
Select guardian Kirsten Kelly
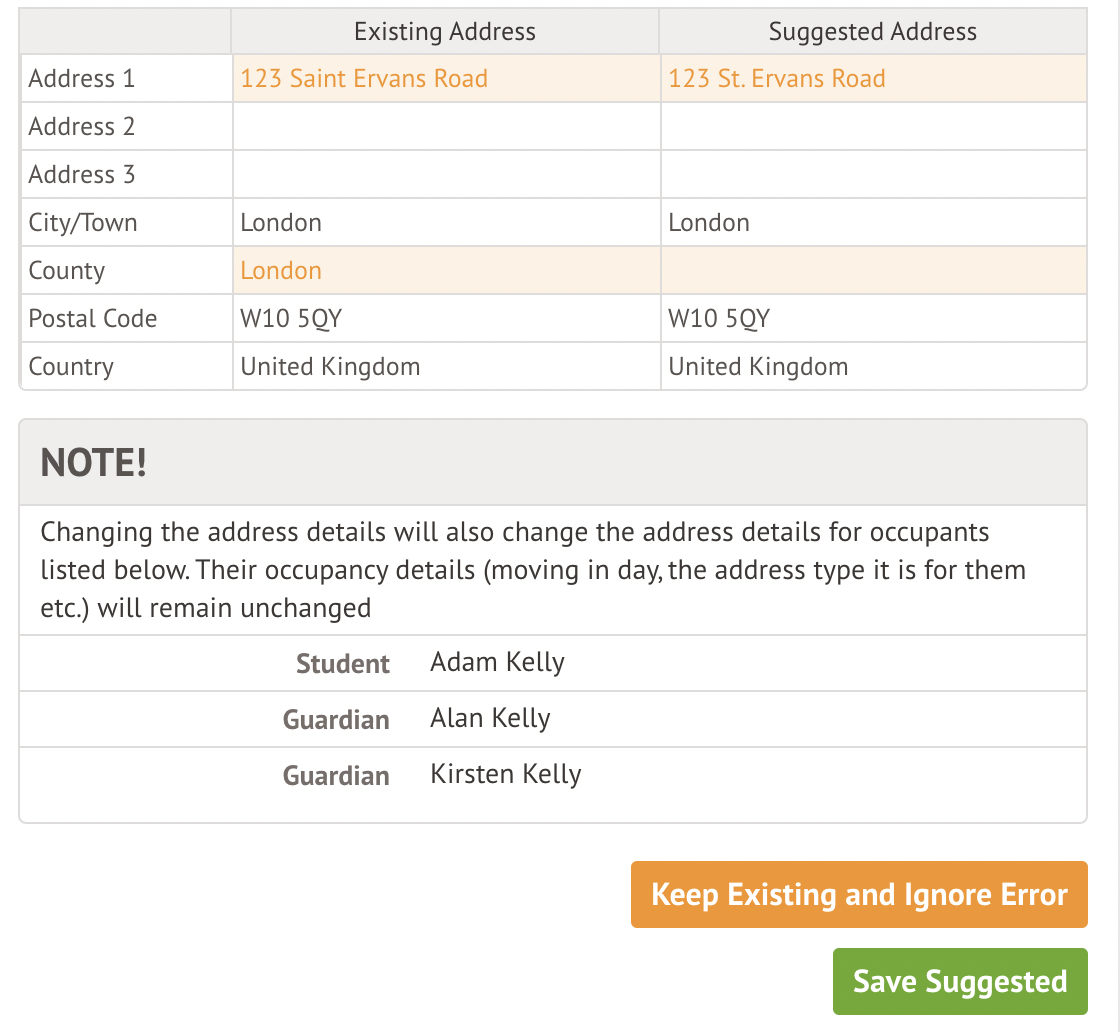(x=505, y=774)
